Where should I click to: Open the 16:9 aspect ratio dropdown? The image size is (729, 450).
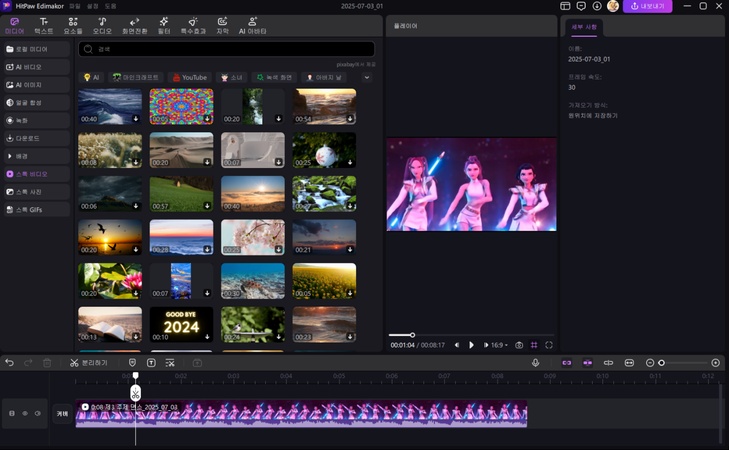pyautogui.click(x=500, y=345)
